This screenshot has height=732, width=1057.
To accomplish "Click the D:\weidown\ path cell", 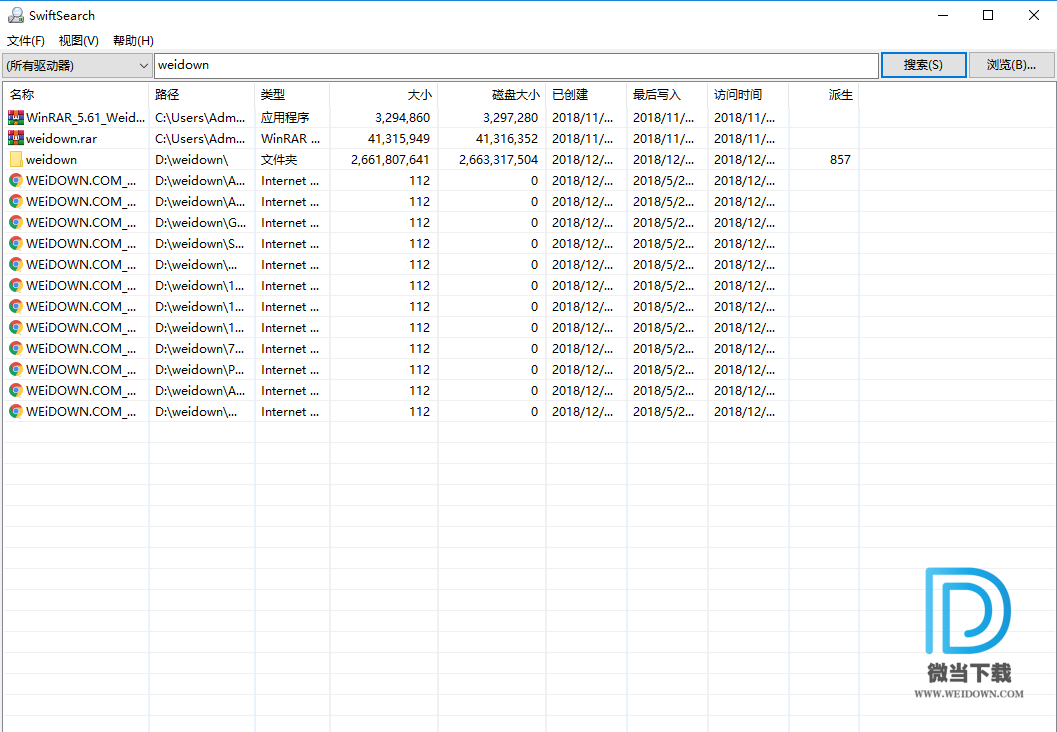I will click(x=191, y=160).
